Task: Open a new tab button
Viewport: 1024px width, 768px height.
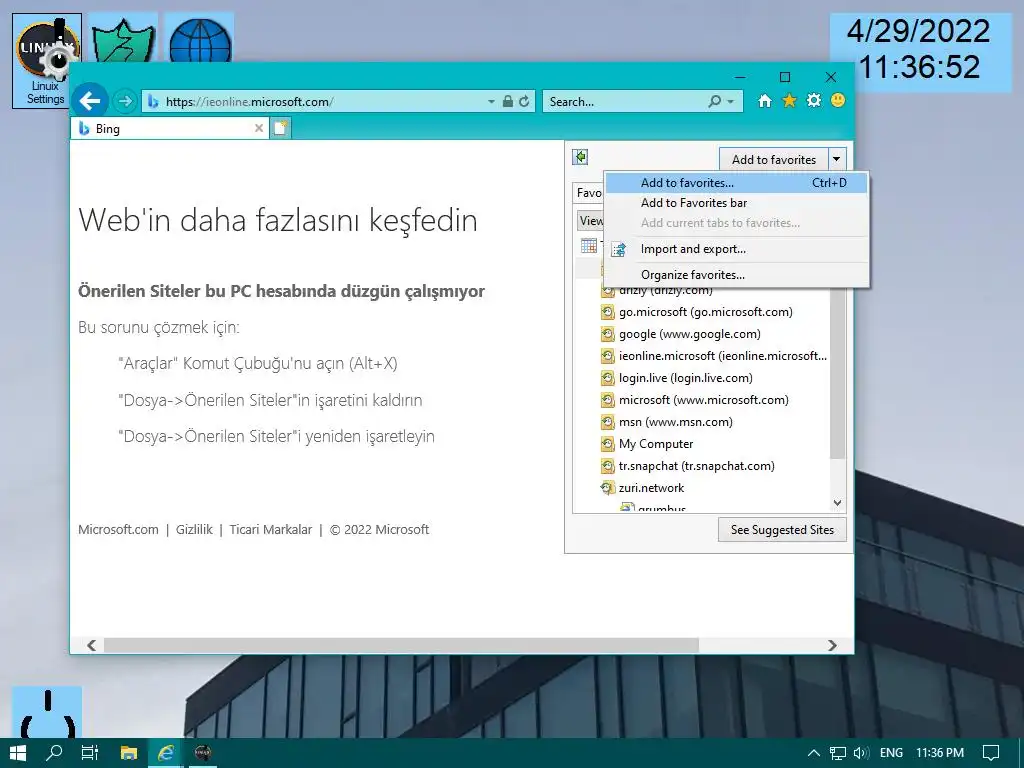Action: pos(280,128)
